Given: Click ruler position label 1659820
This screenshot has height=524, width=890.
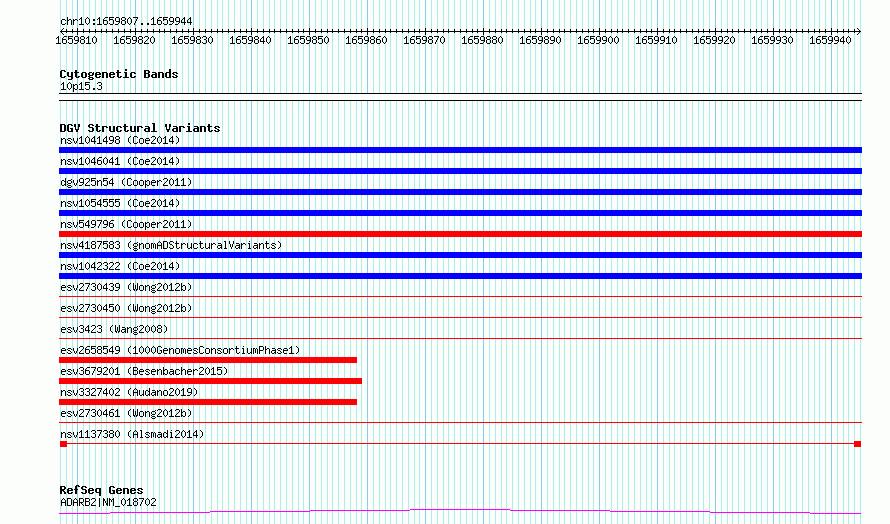Looking at the screenshot, I should coord(134,40).
